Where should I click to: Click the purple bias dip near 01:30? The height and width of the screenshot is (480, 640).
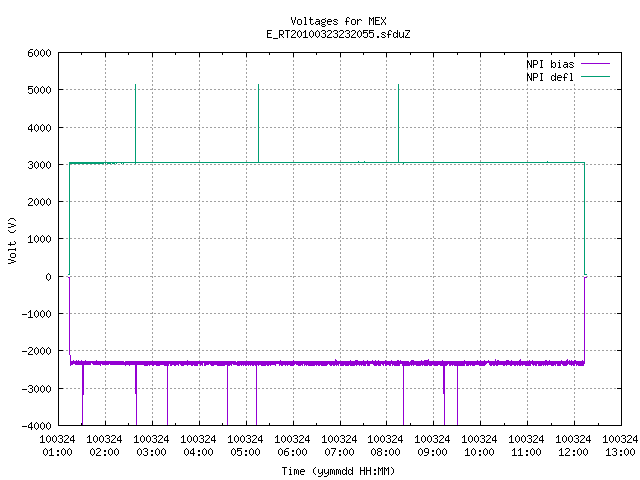(83, 394)
